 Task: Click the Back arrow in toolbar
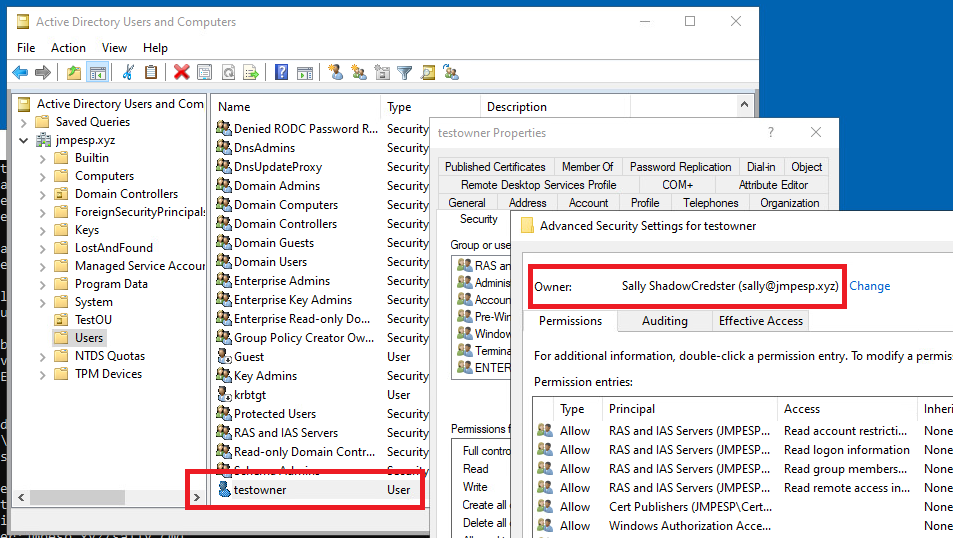pos(20,73)
